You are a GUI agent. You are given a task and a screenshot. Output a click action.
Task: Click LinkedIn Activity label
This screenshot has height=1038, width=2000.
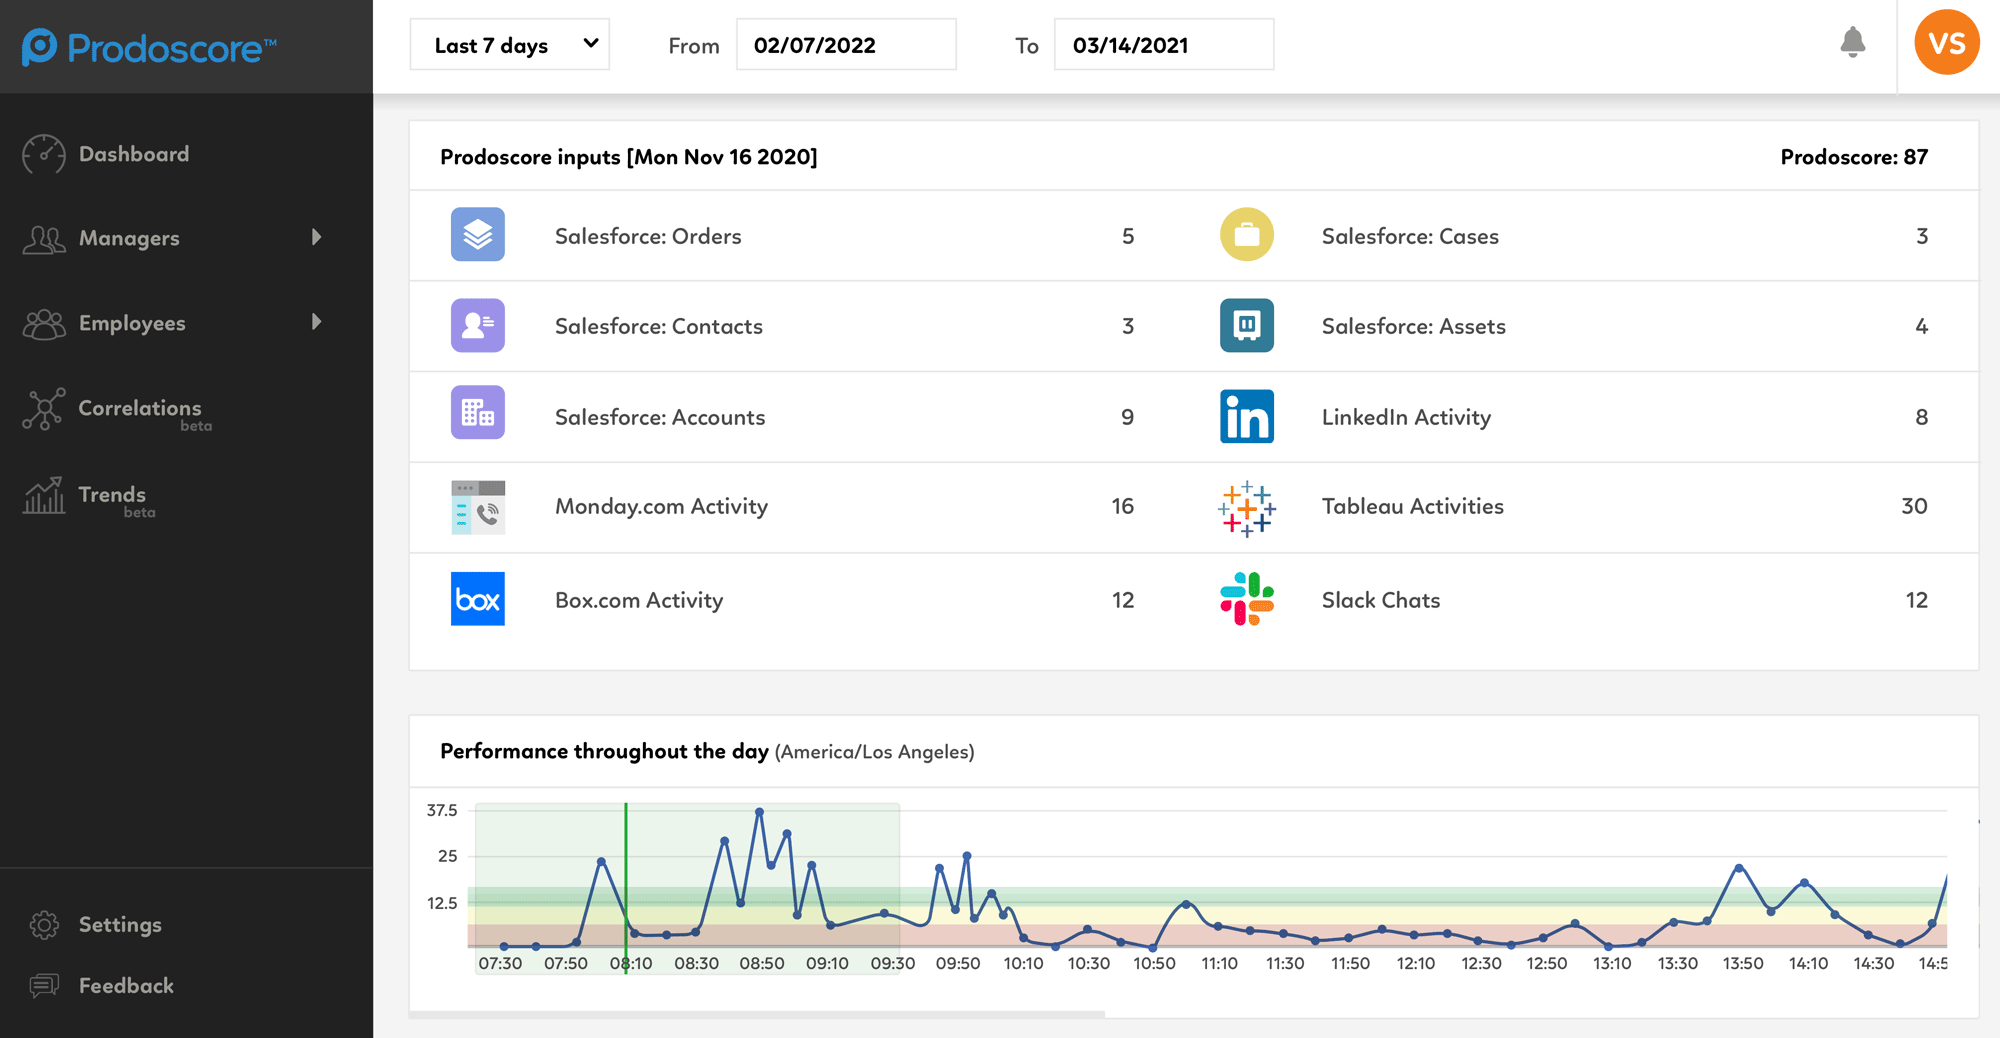(x=1406, y=417)
